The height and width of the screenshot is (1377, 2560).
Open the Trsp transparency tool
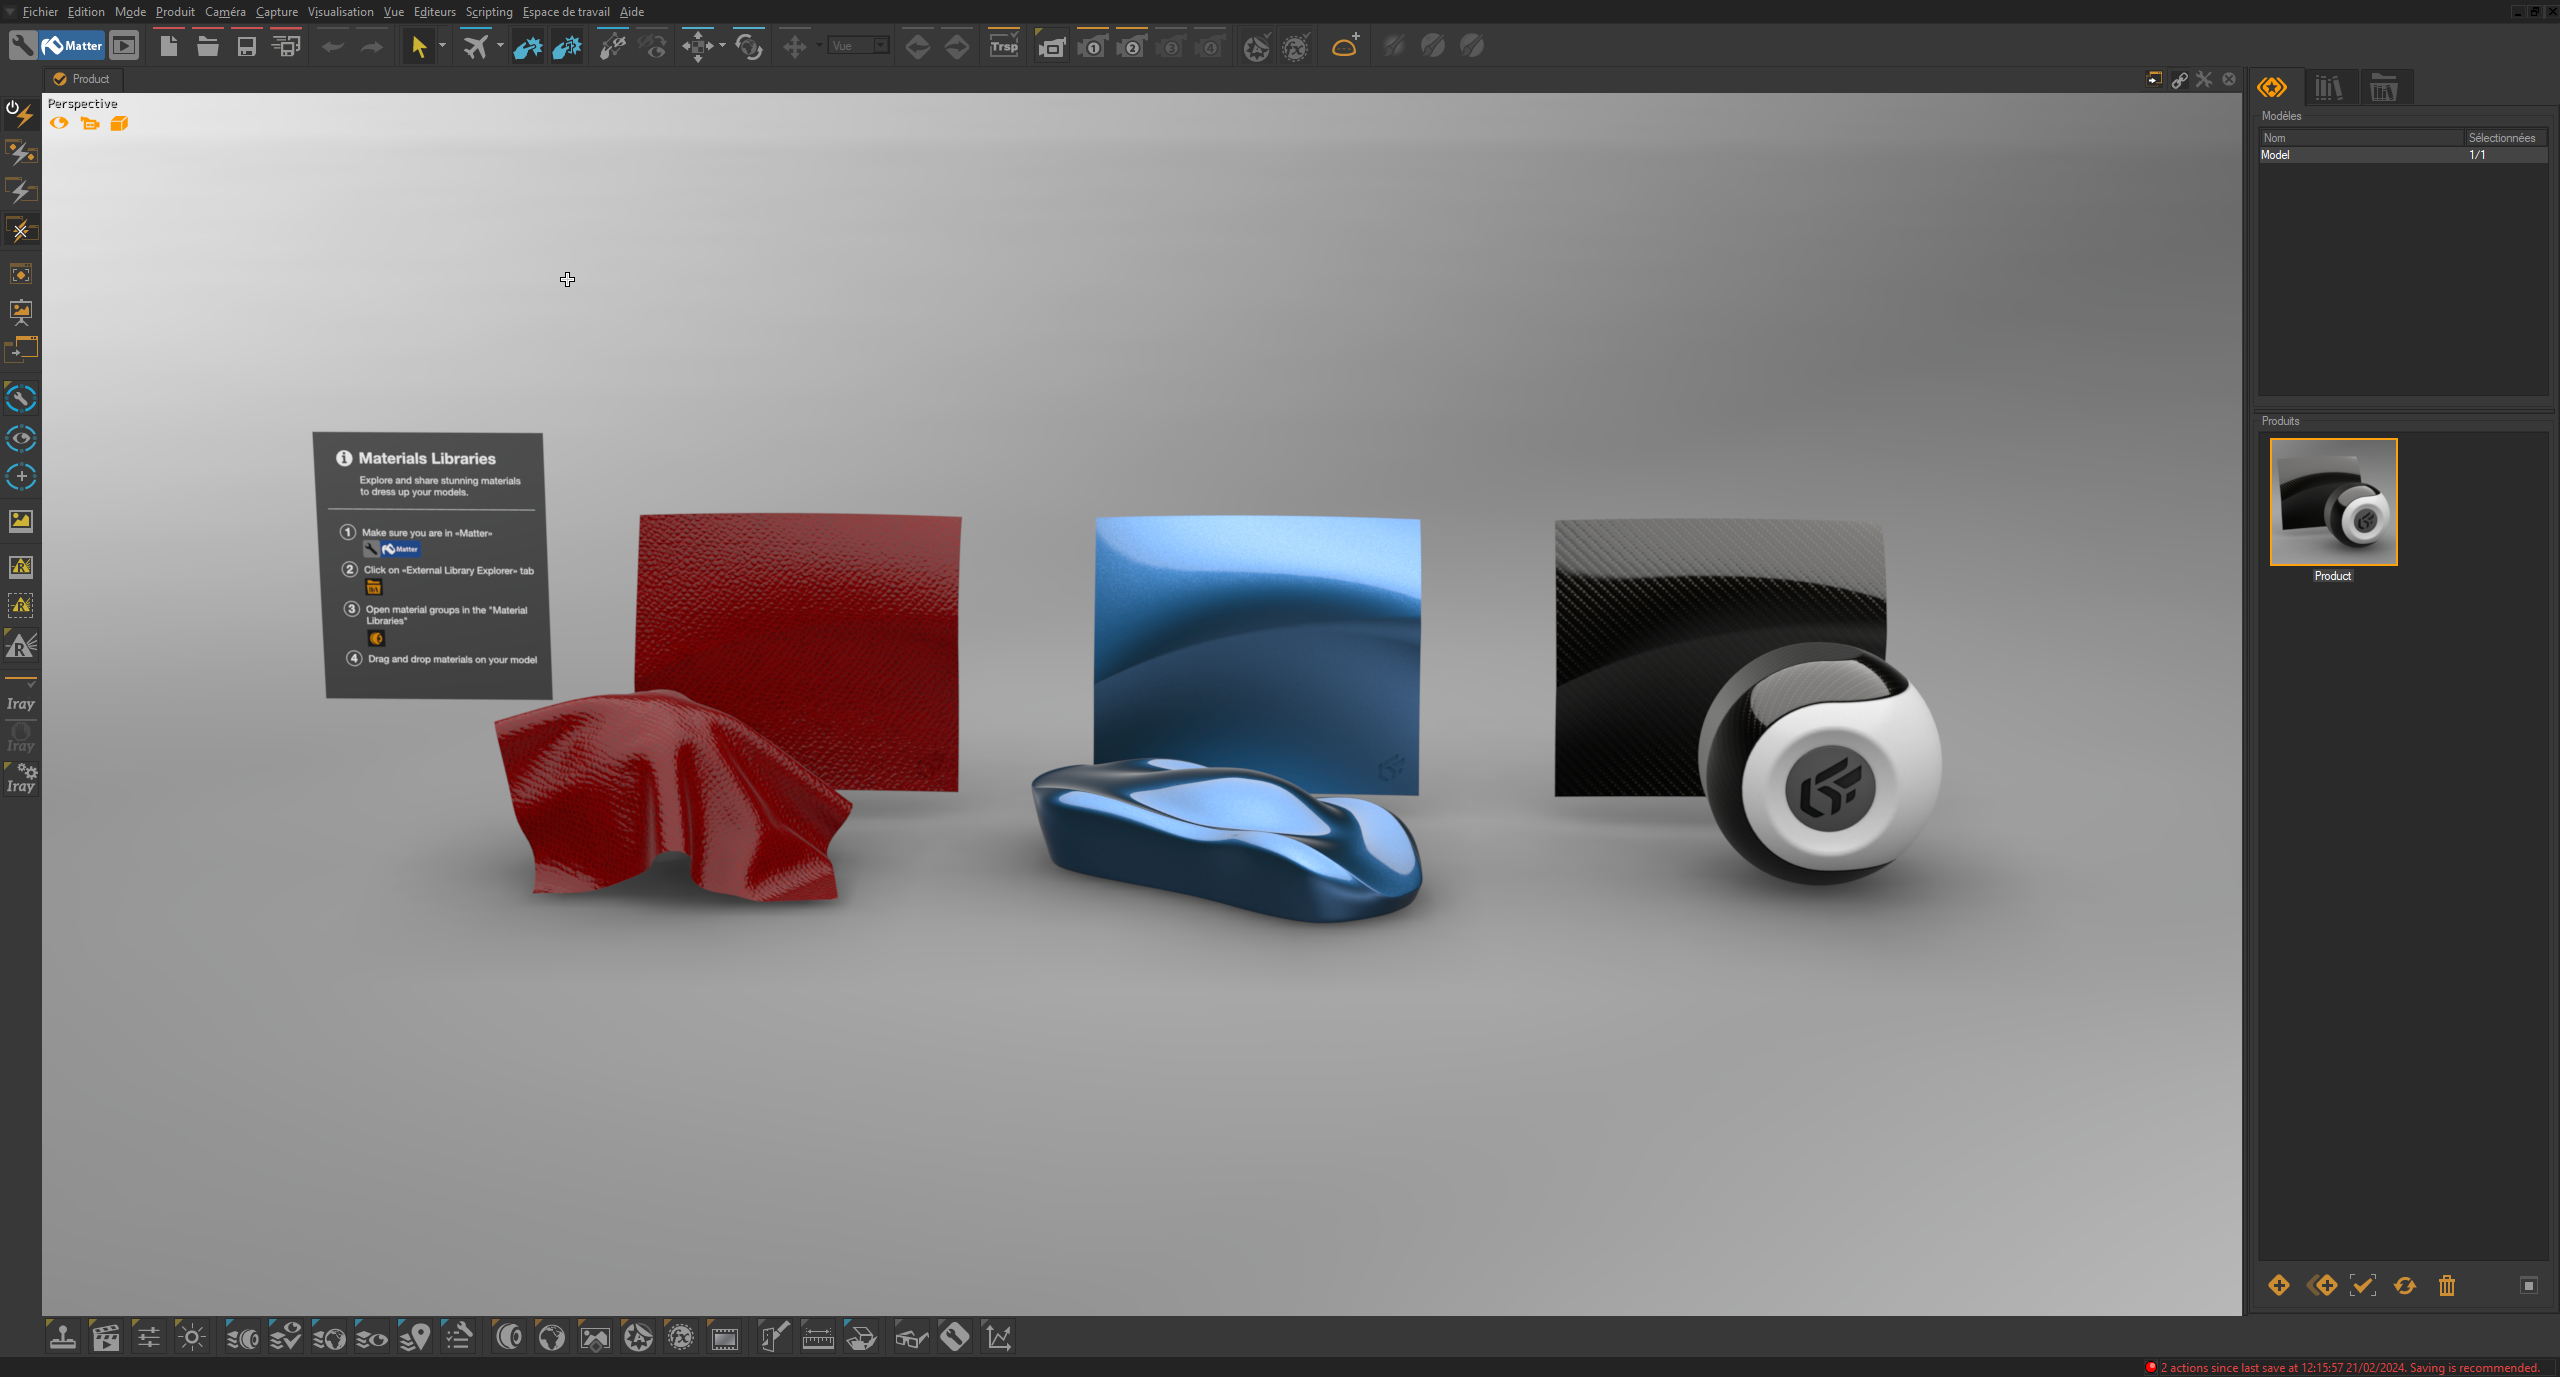pyautogui.click(x=1004, y=45)
